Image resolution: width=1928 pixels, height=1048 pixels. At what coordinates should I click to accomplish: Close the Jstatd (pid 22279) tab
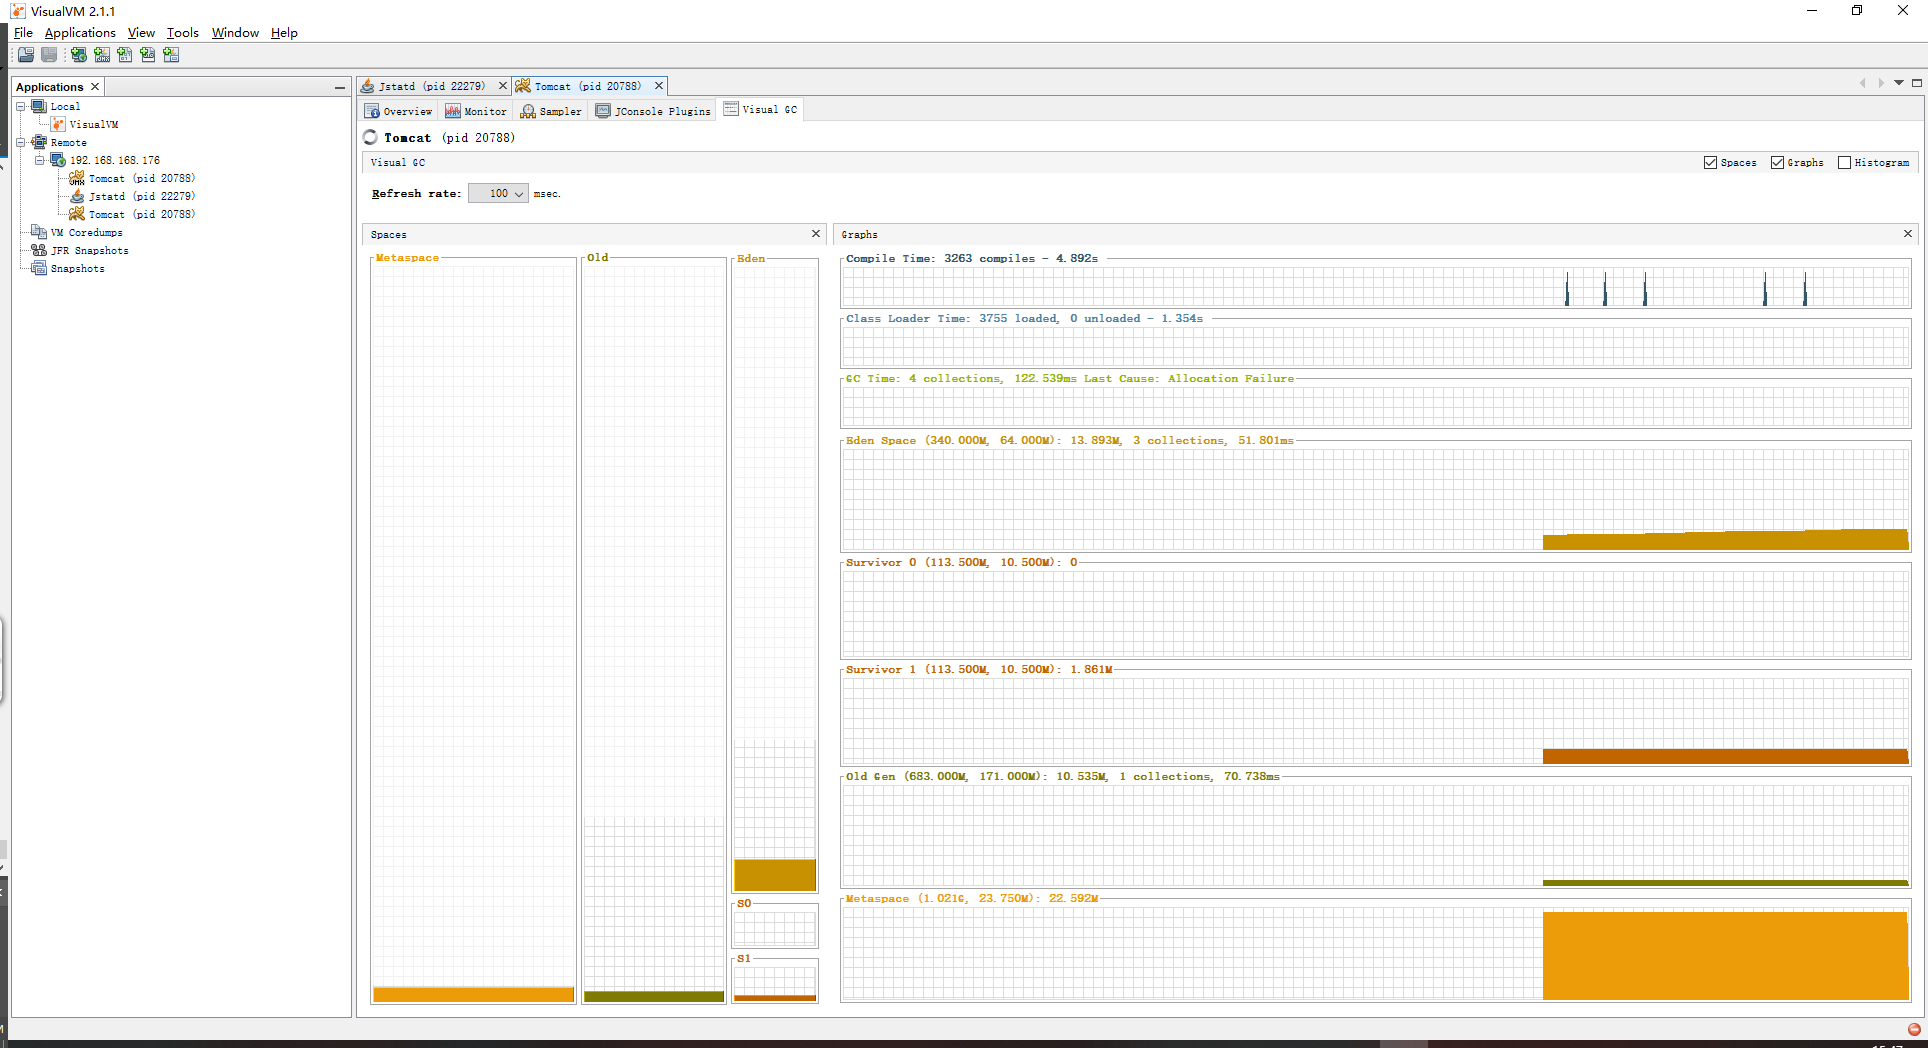tap(503, 86)
